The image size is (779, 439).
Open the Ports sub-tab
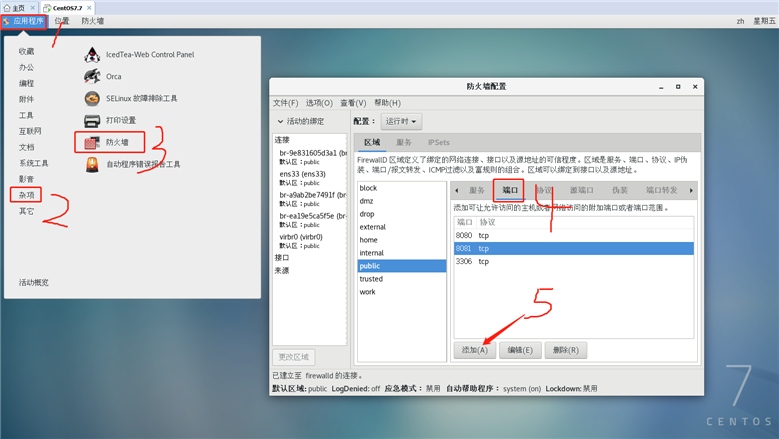510,190
